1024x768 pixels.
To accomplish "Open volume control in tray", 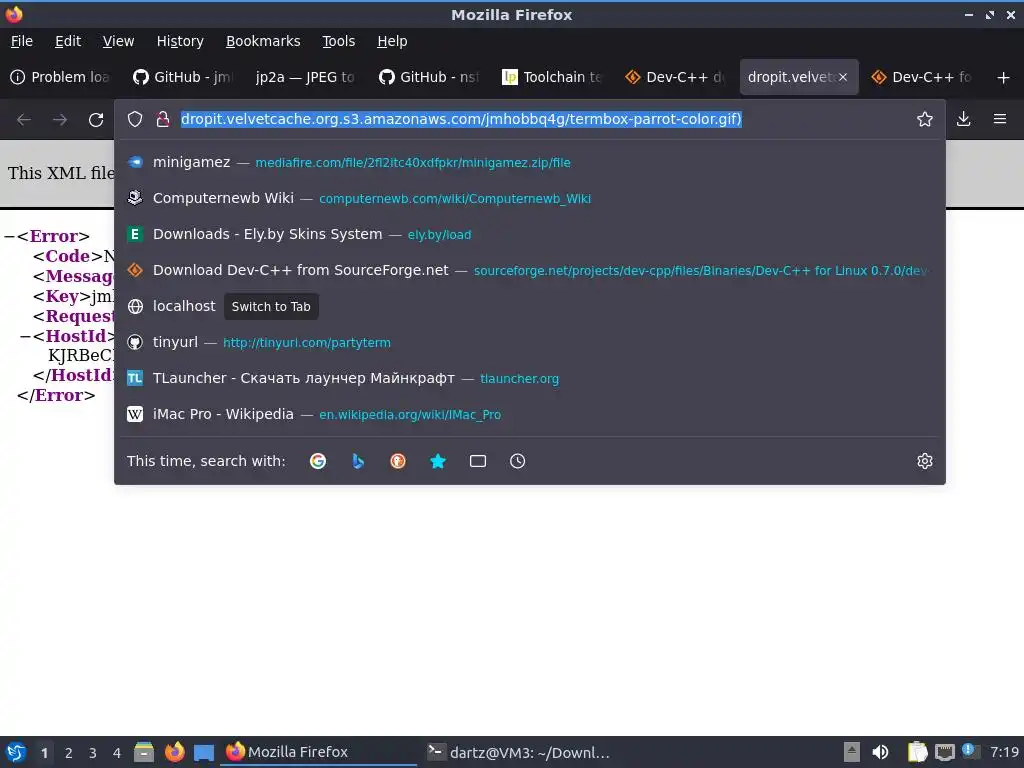I will tap(880, 752).
